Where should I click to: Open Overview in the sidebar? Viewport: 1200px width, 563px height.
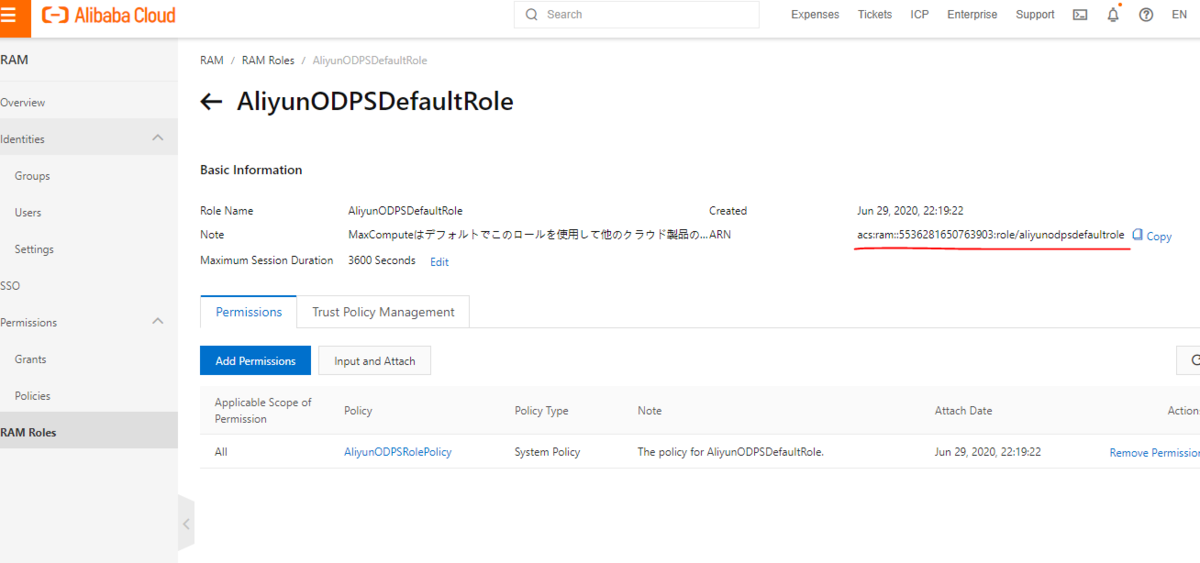(22, 102)
